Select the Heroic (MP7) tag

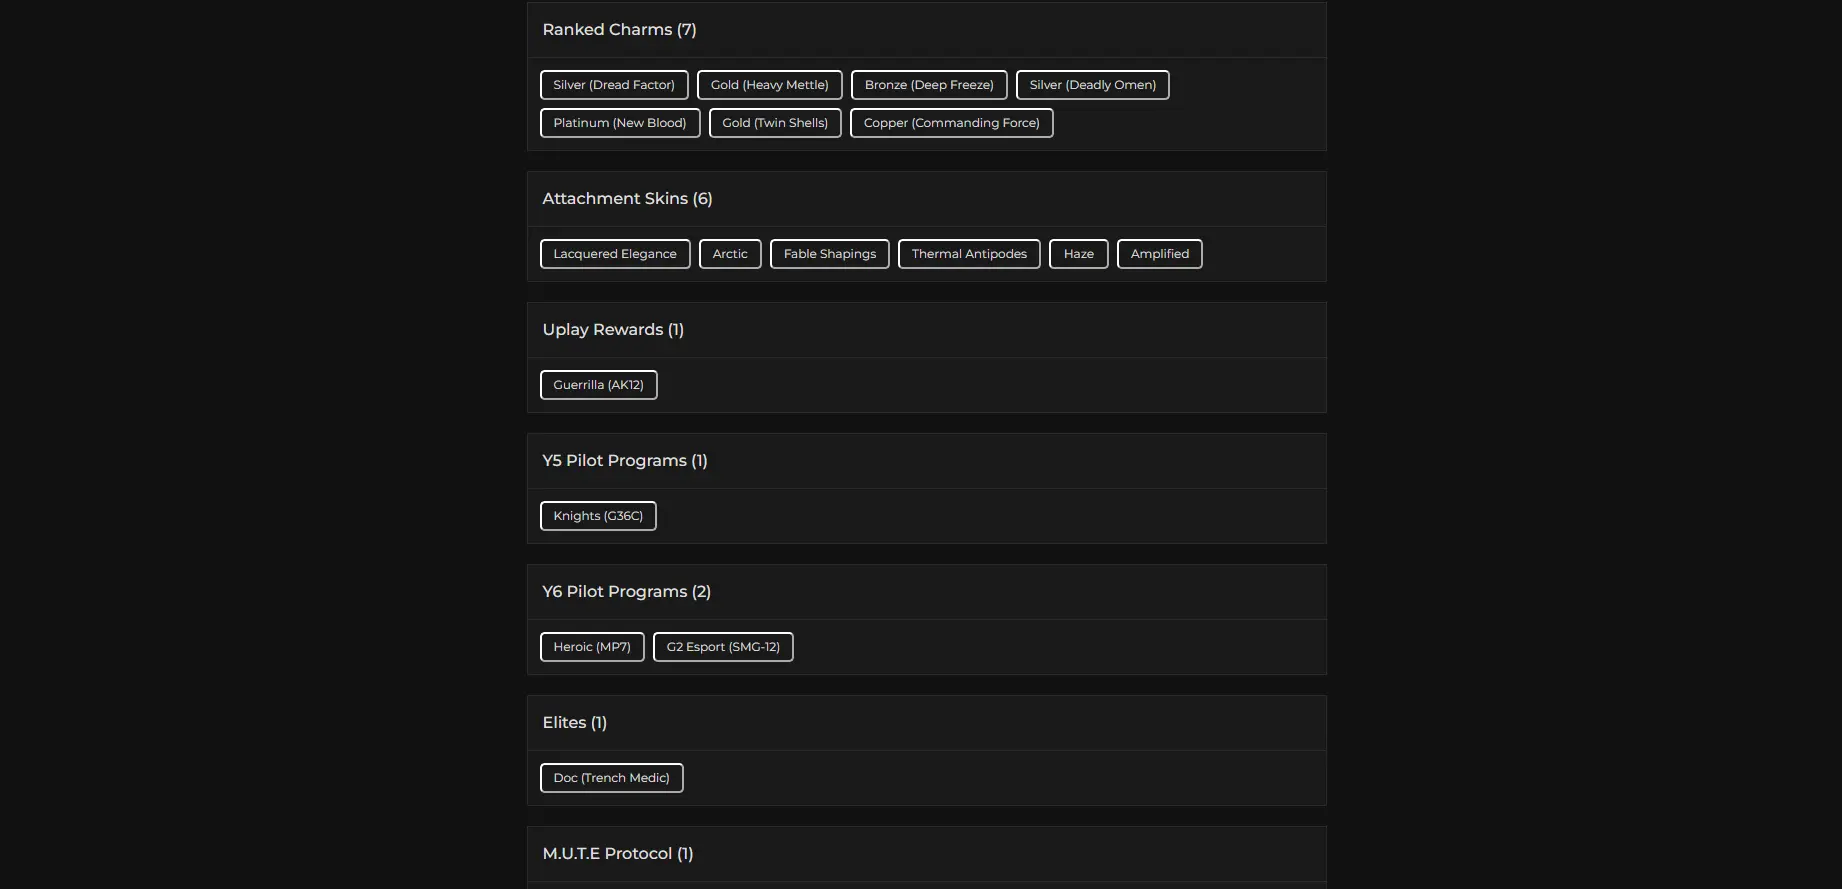(x=592, y=647)
